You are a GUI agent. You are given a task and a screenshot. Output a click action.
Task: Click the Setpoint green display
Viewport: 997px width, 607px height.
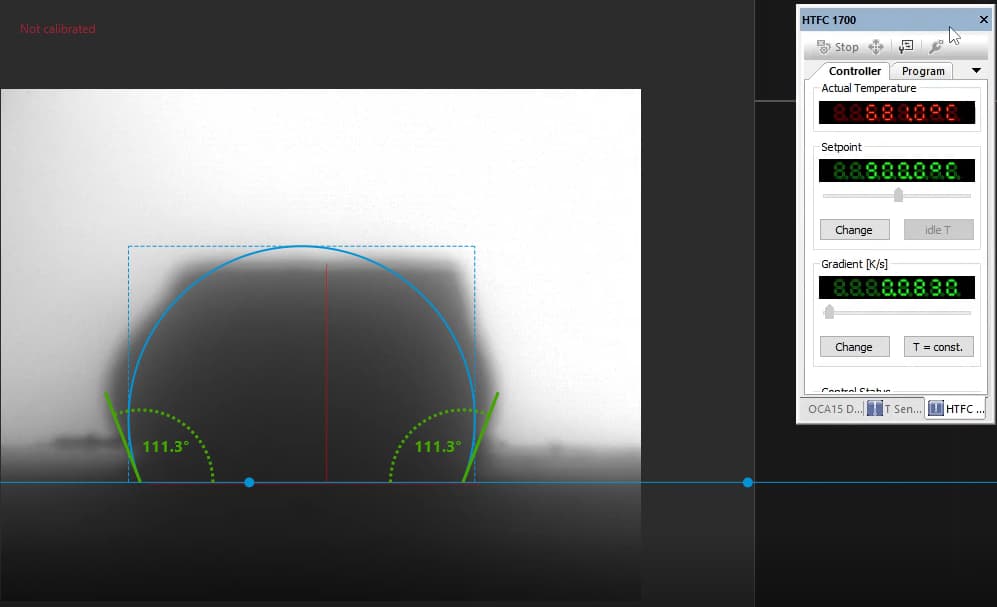point(897,170)
